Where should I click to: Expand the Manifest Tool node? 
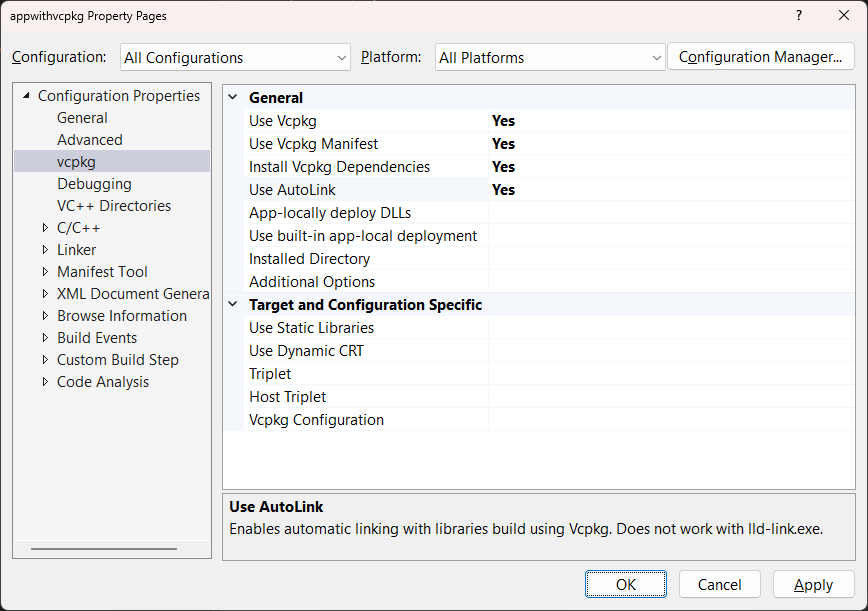click(x=45, y=272)
